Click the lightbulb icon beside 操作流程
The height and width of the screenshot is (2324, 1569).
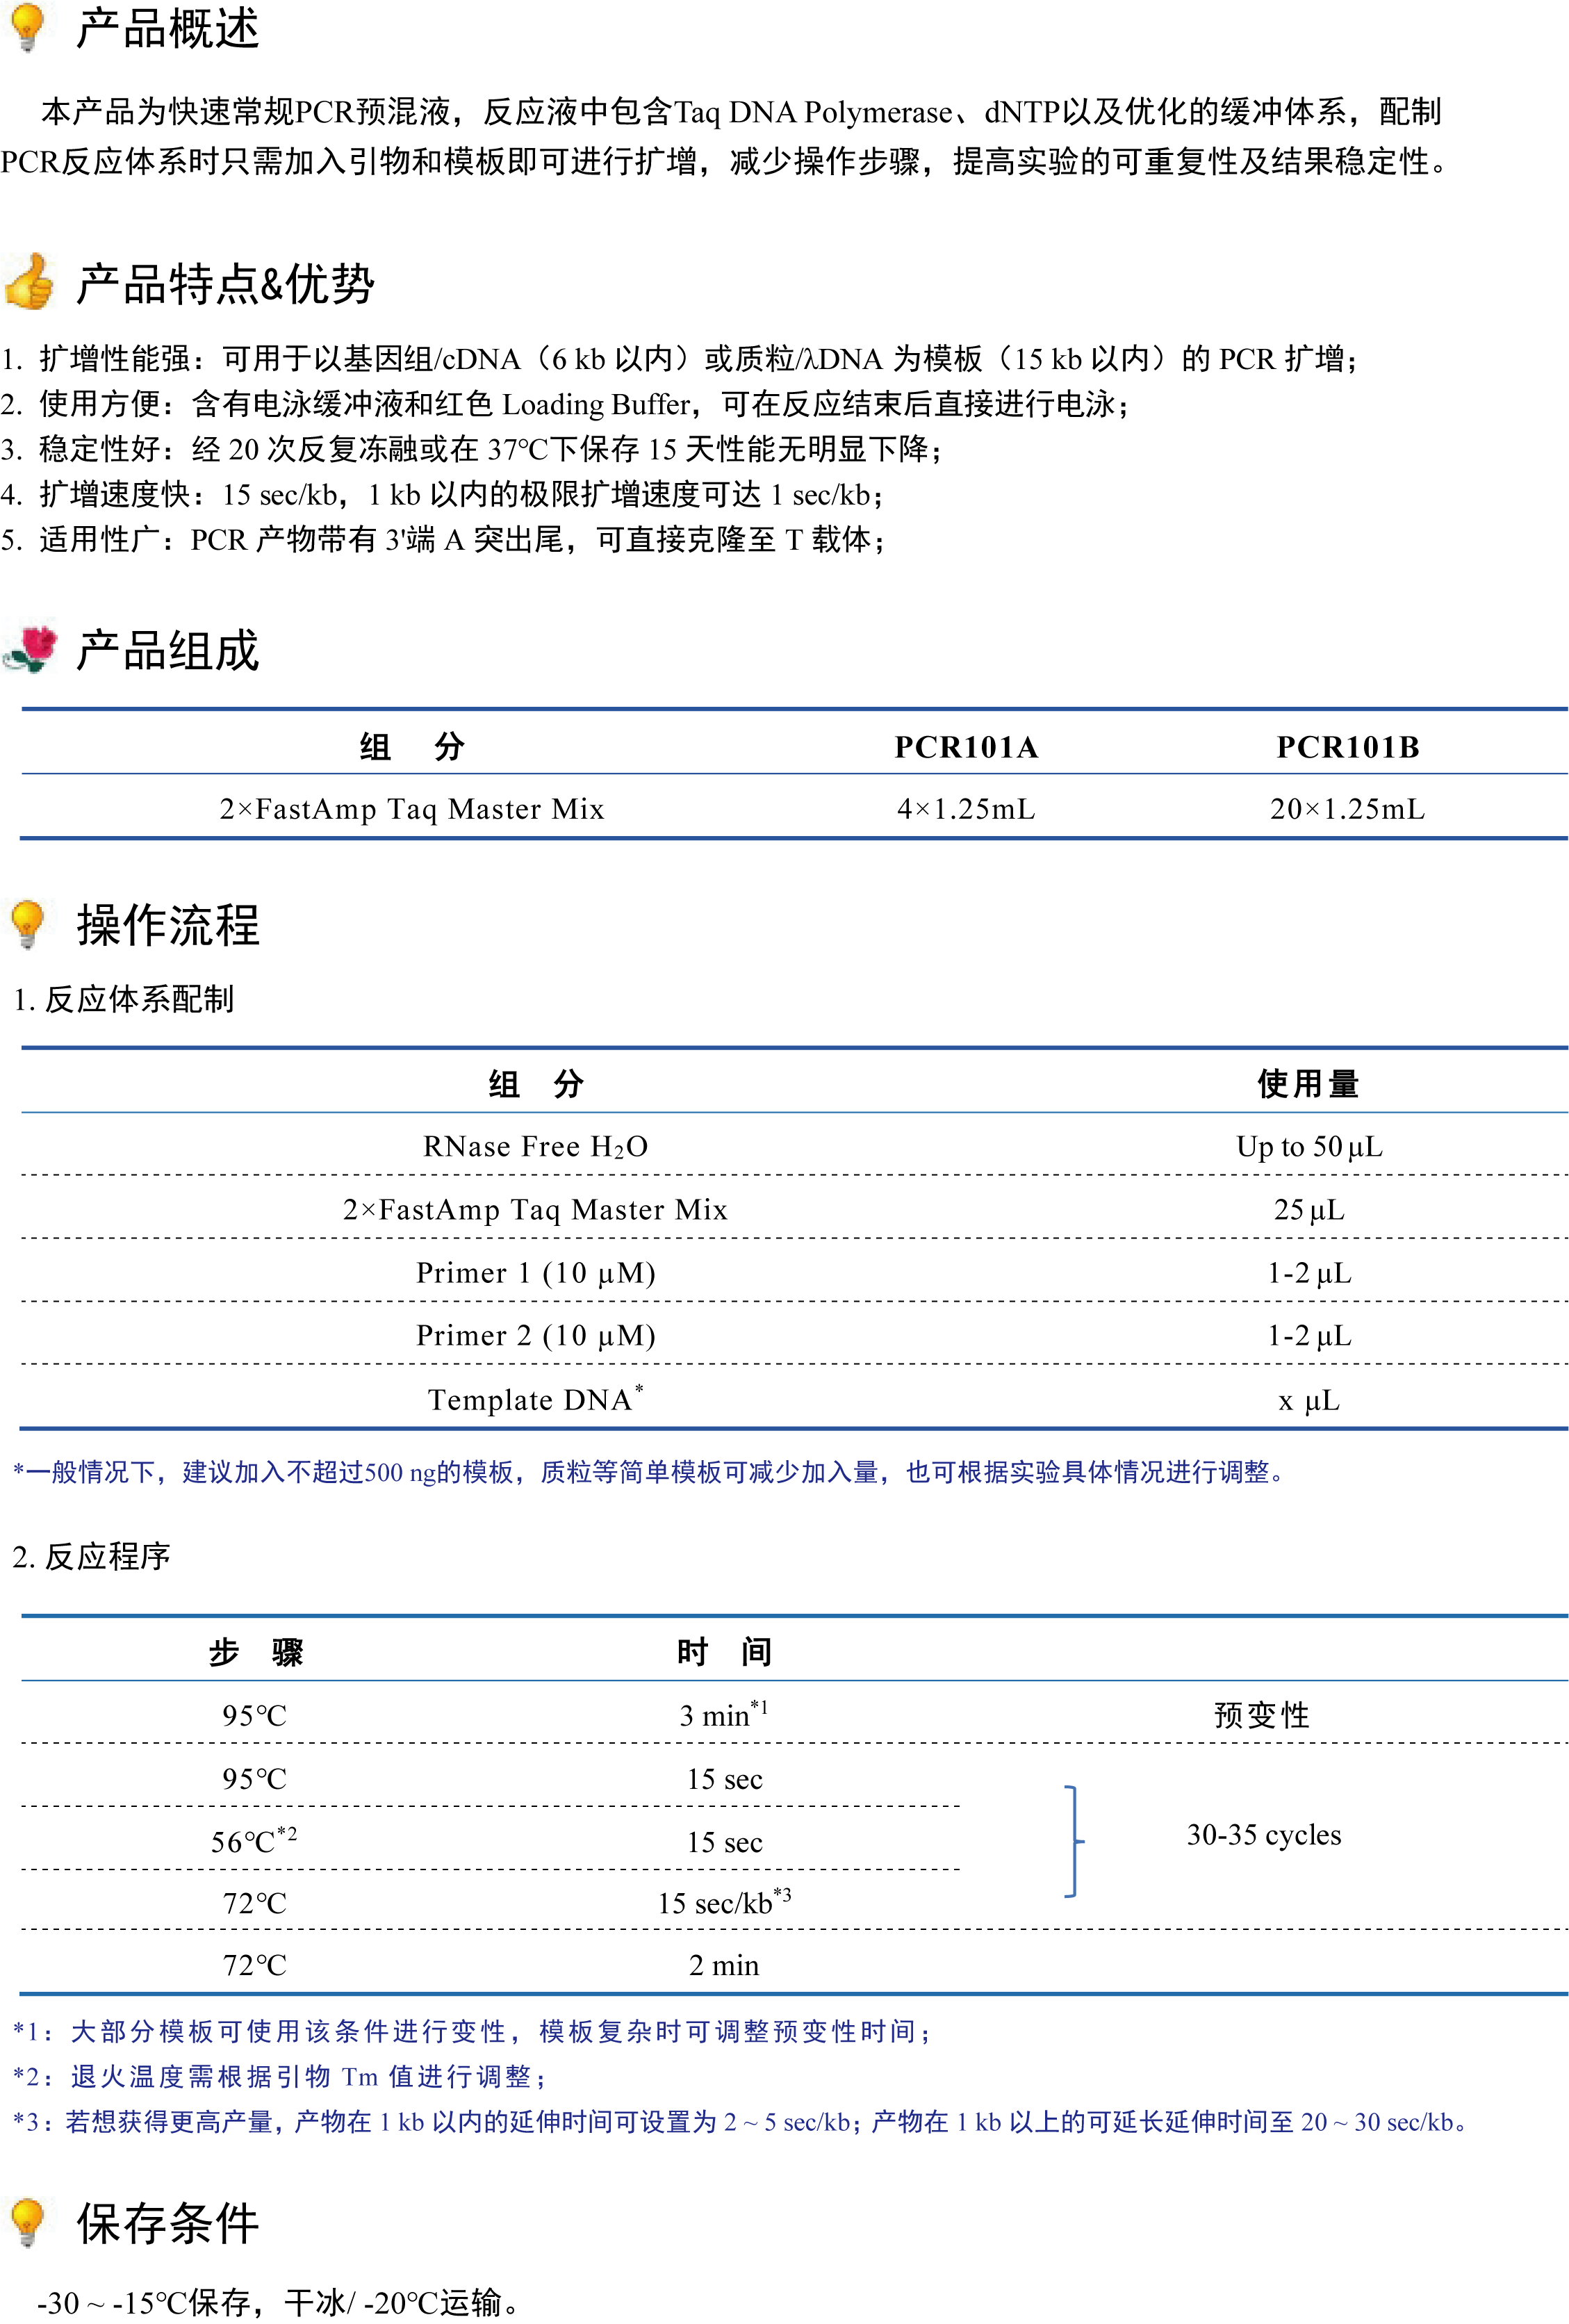27,923
